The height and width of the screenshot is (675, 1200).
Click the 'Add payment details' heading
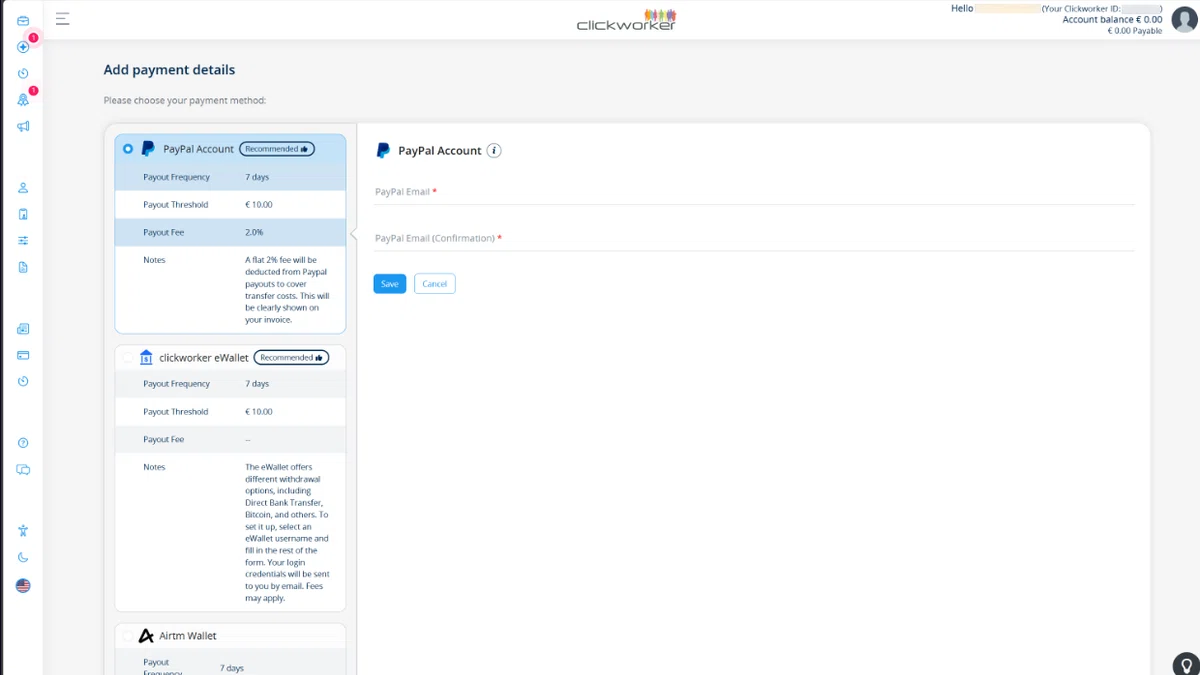pos(170,70)
